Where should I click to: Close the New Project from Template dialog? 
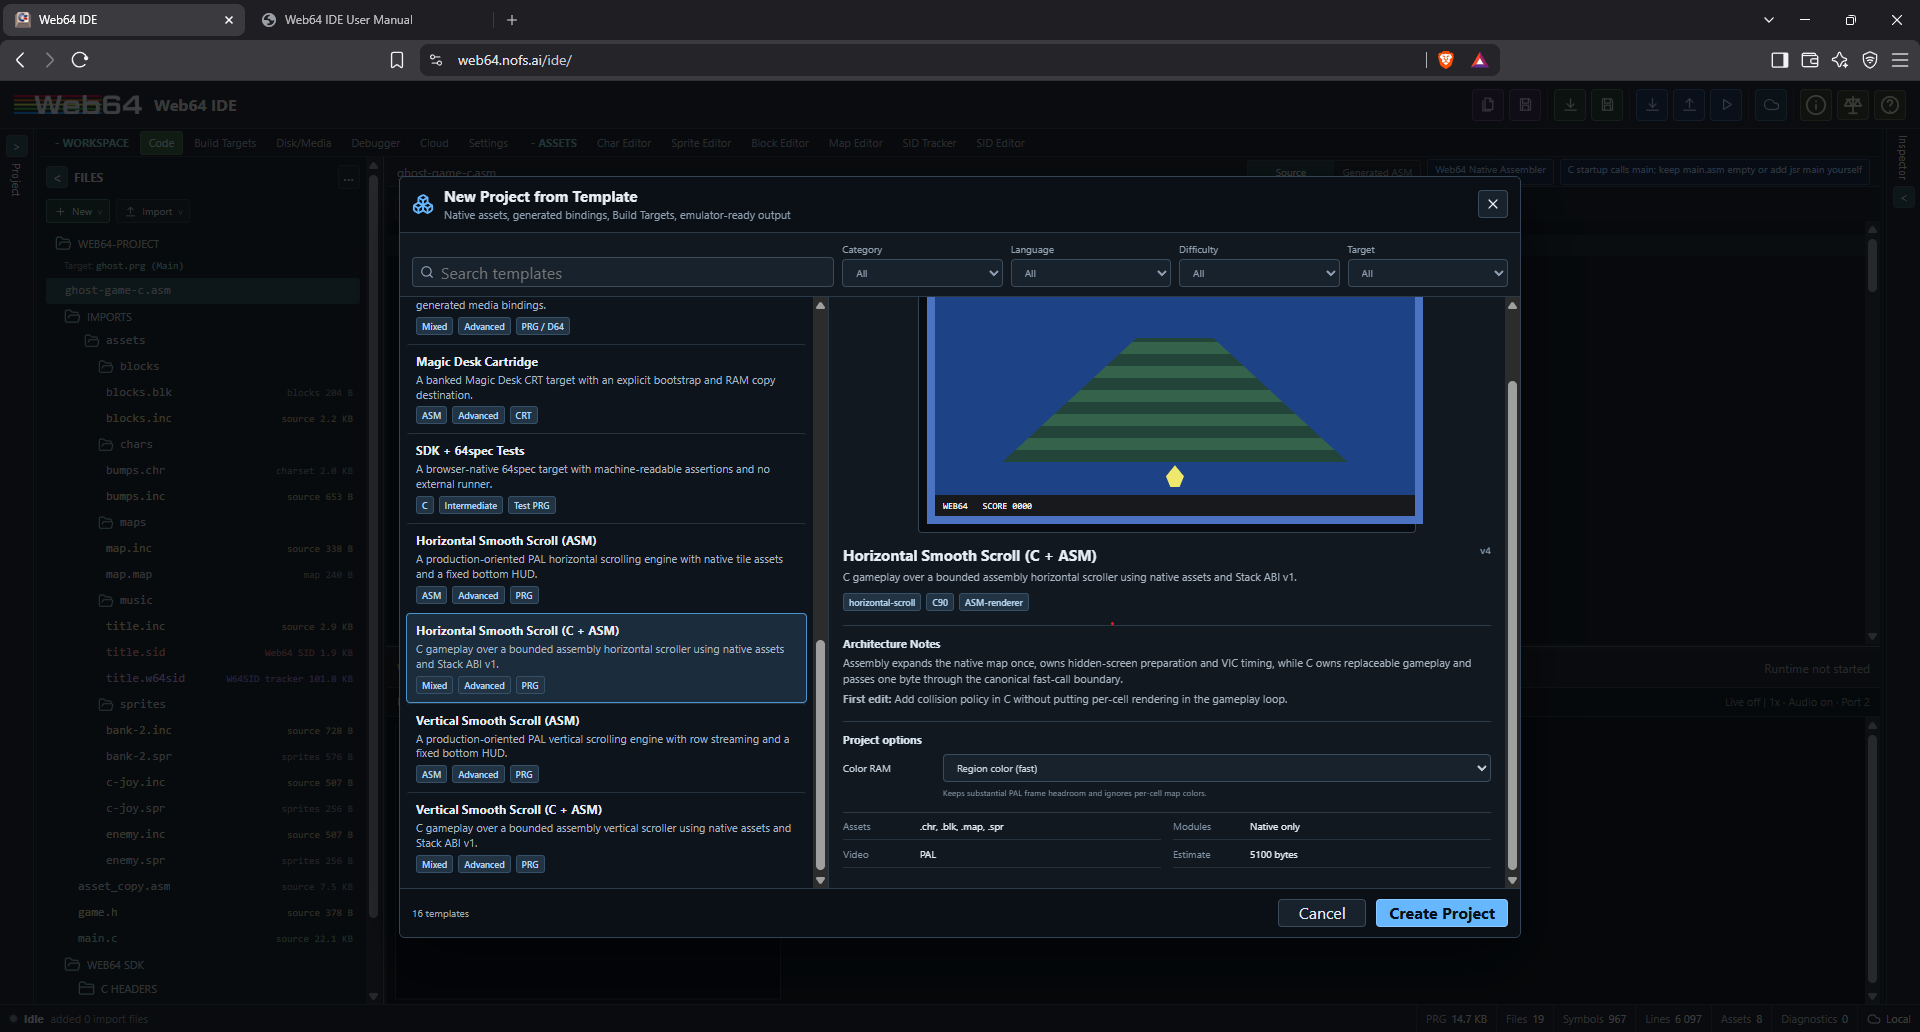(x=1492, y=204)
